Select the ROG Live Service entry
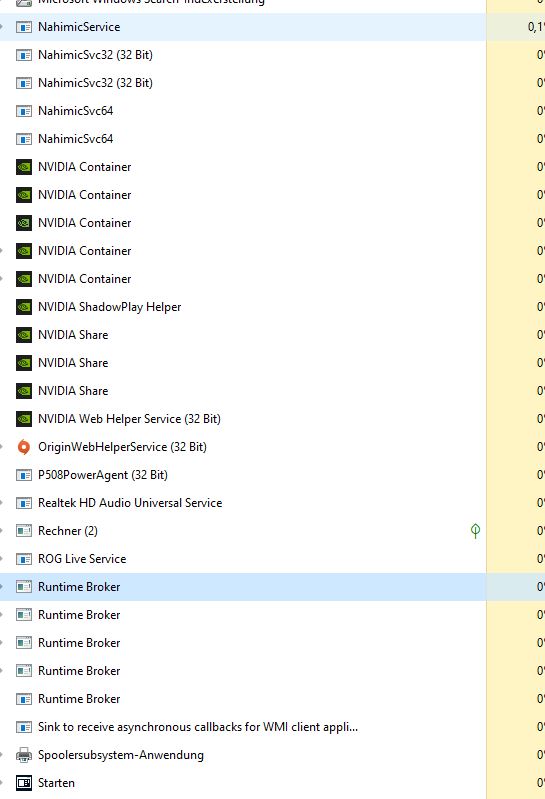Viewport: 545px width, 799px height. [82, 559]
